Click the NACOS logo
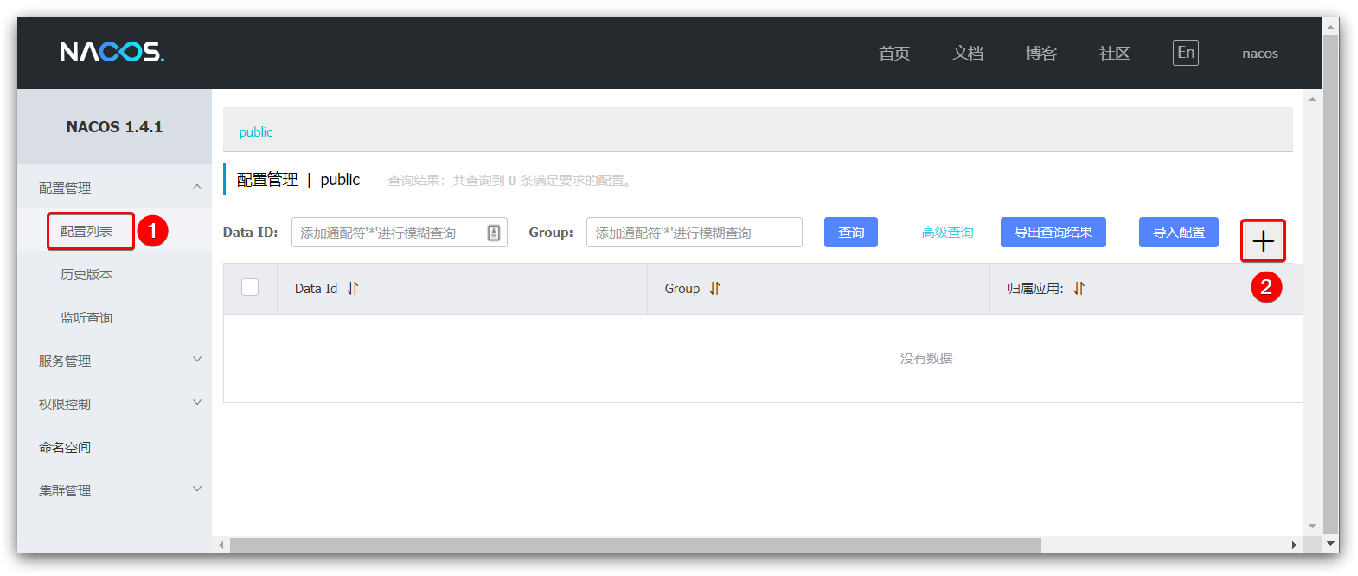1358x576 pixels. (114, 52)
